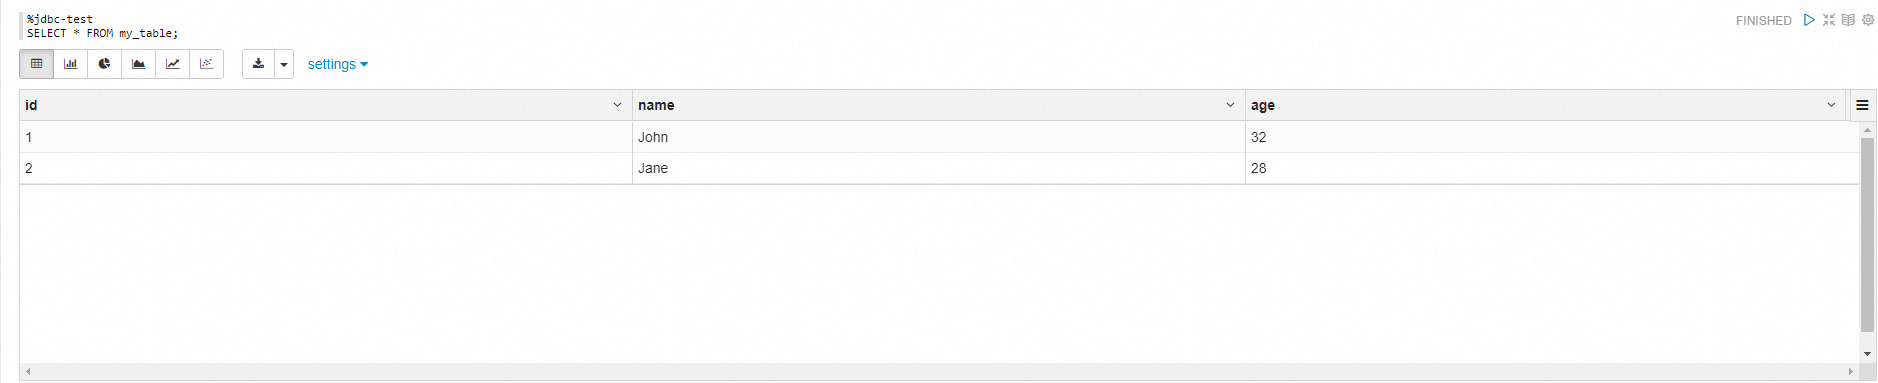Open the table grid menu icon

(x=1862, y=105)
